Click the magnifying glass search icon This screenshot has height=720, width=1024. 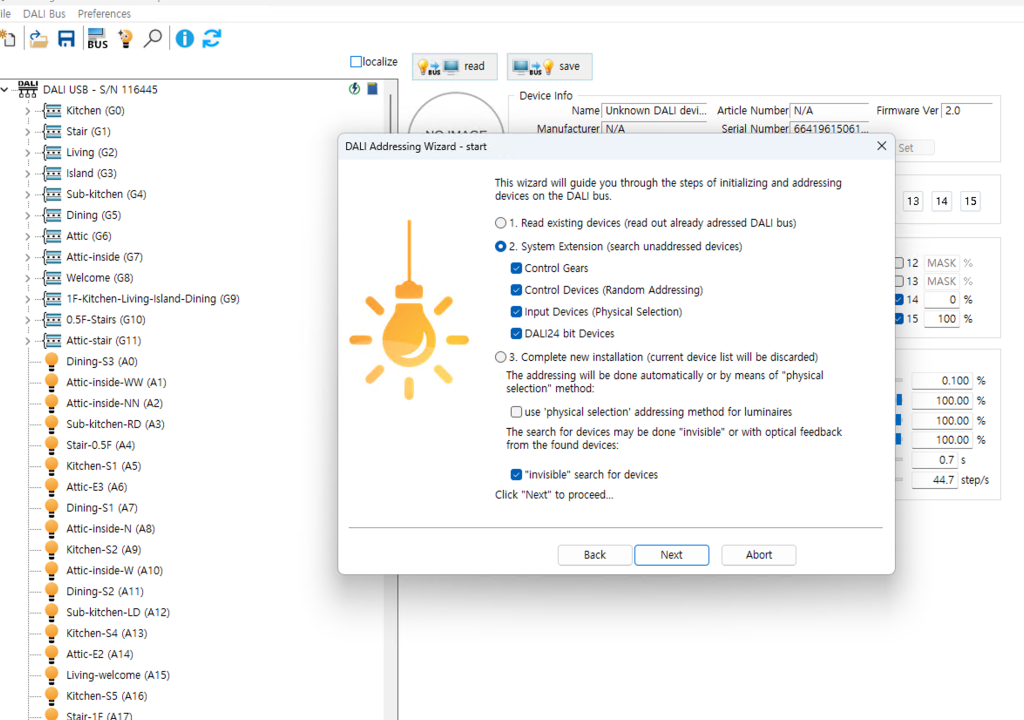point(152,39)
